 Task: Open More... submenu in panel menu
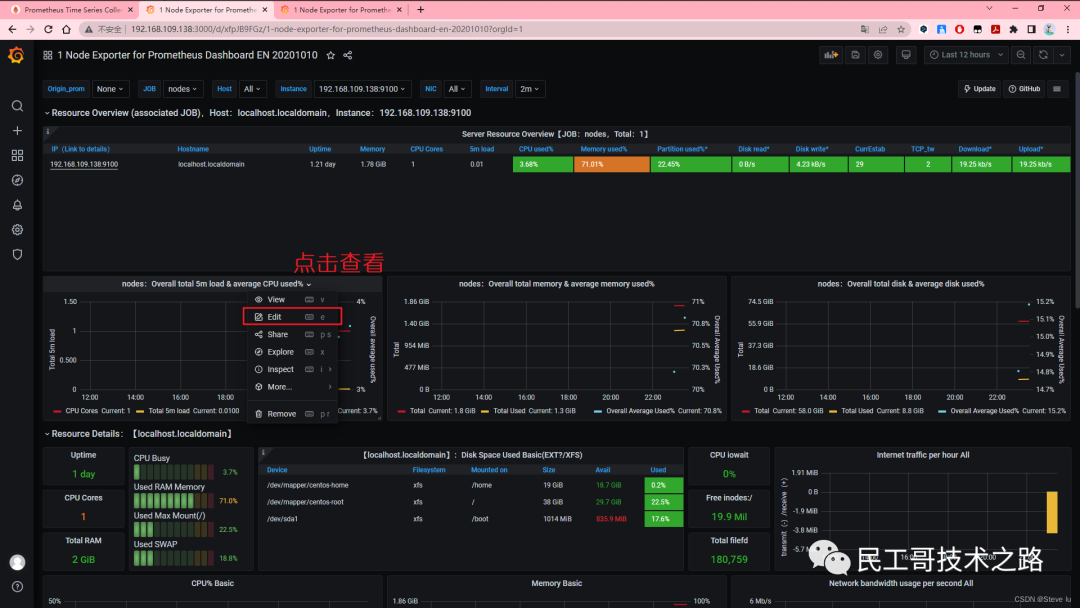click(x=293, y=387)
